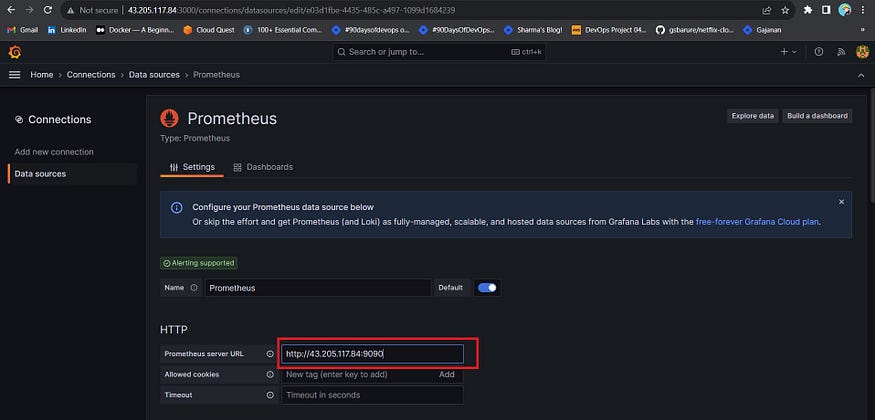Click the info icon in the blue banner

[x=176, y=207]
